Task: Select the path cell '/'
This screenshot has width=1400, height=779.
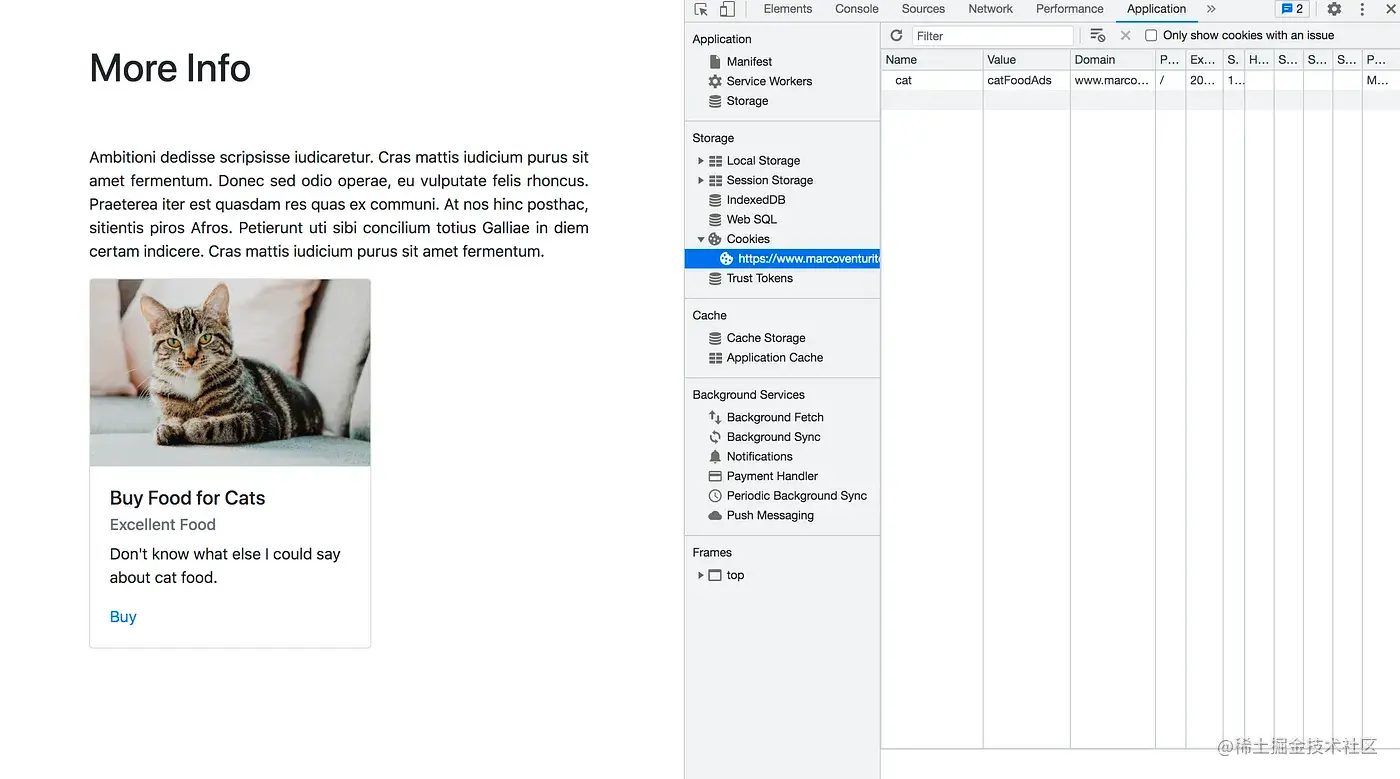Action: [x=1171, y=80]
